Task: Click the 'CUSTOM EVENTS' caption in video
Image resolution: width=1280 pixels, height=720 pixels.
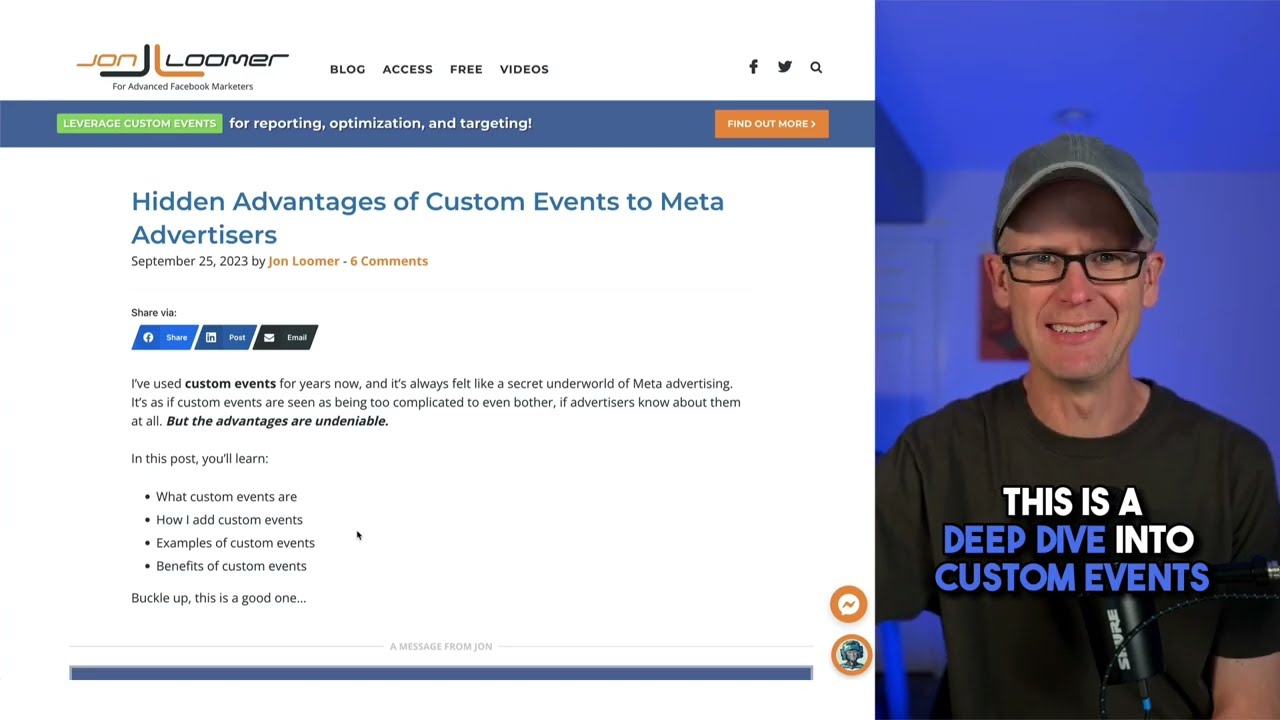Action: tap(1072, 578)
